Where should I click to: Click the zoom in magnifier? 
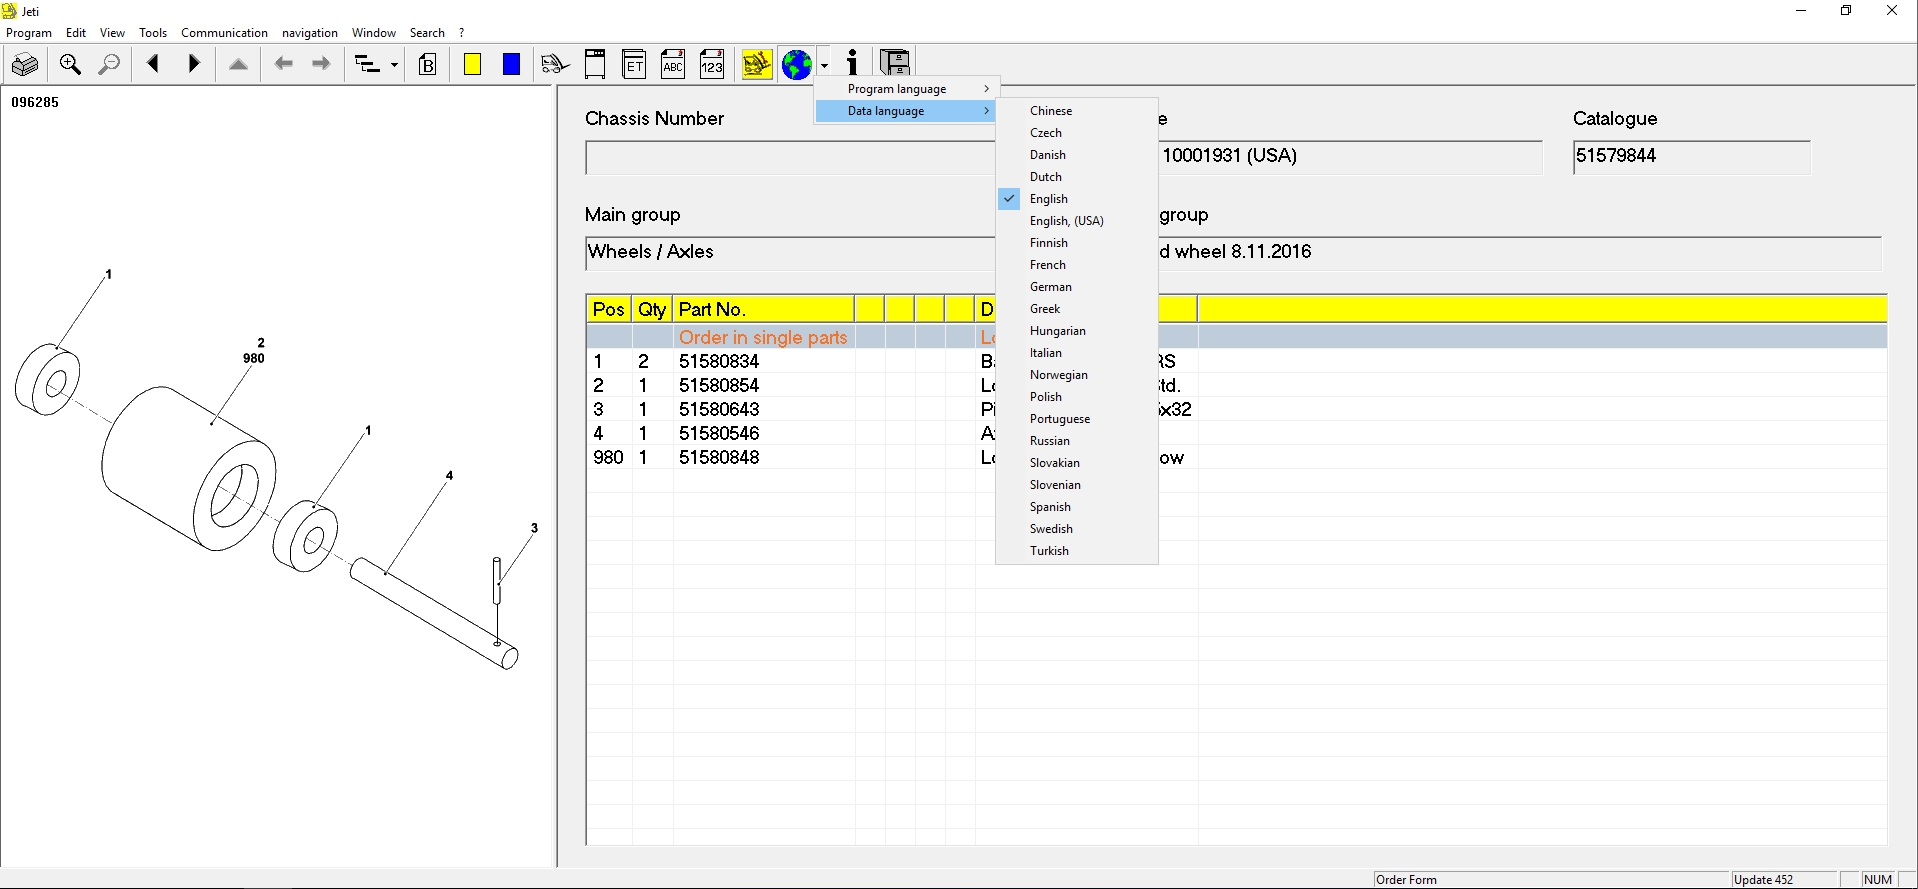pyautogui.click(x=70, y=65)
